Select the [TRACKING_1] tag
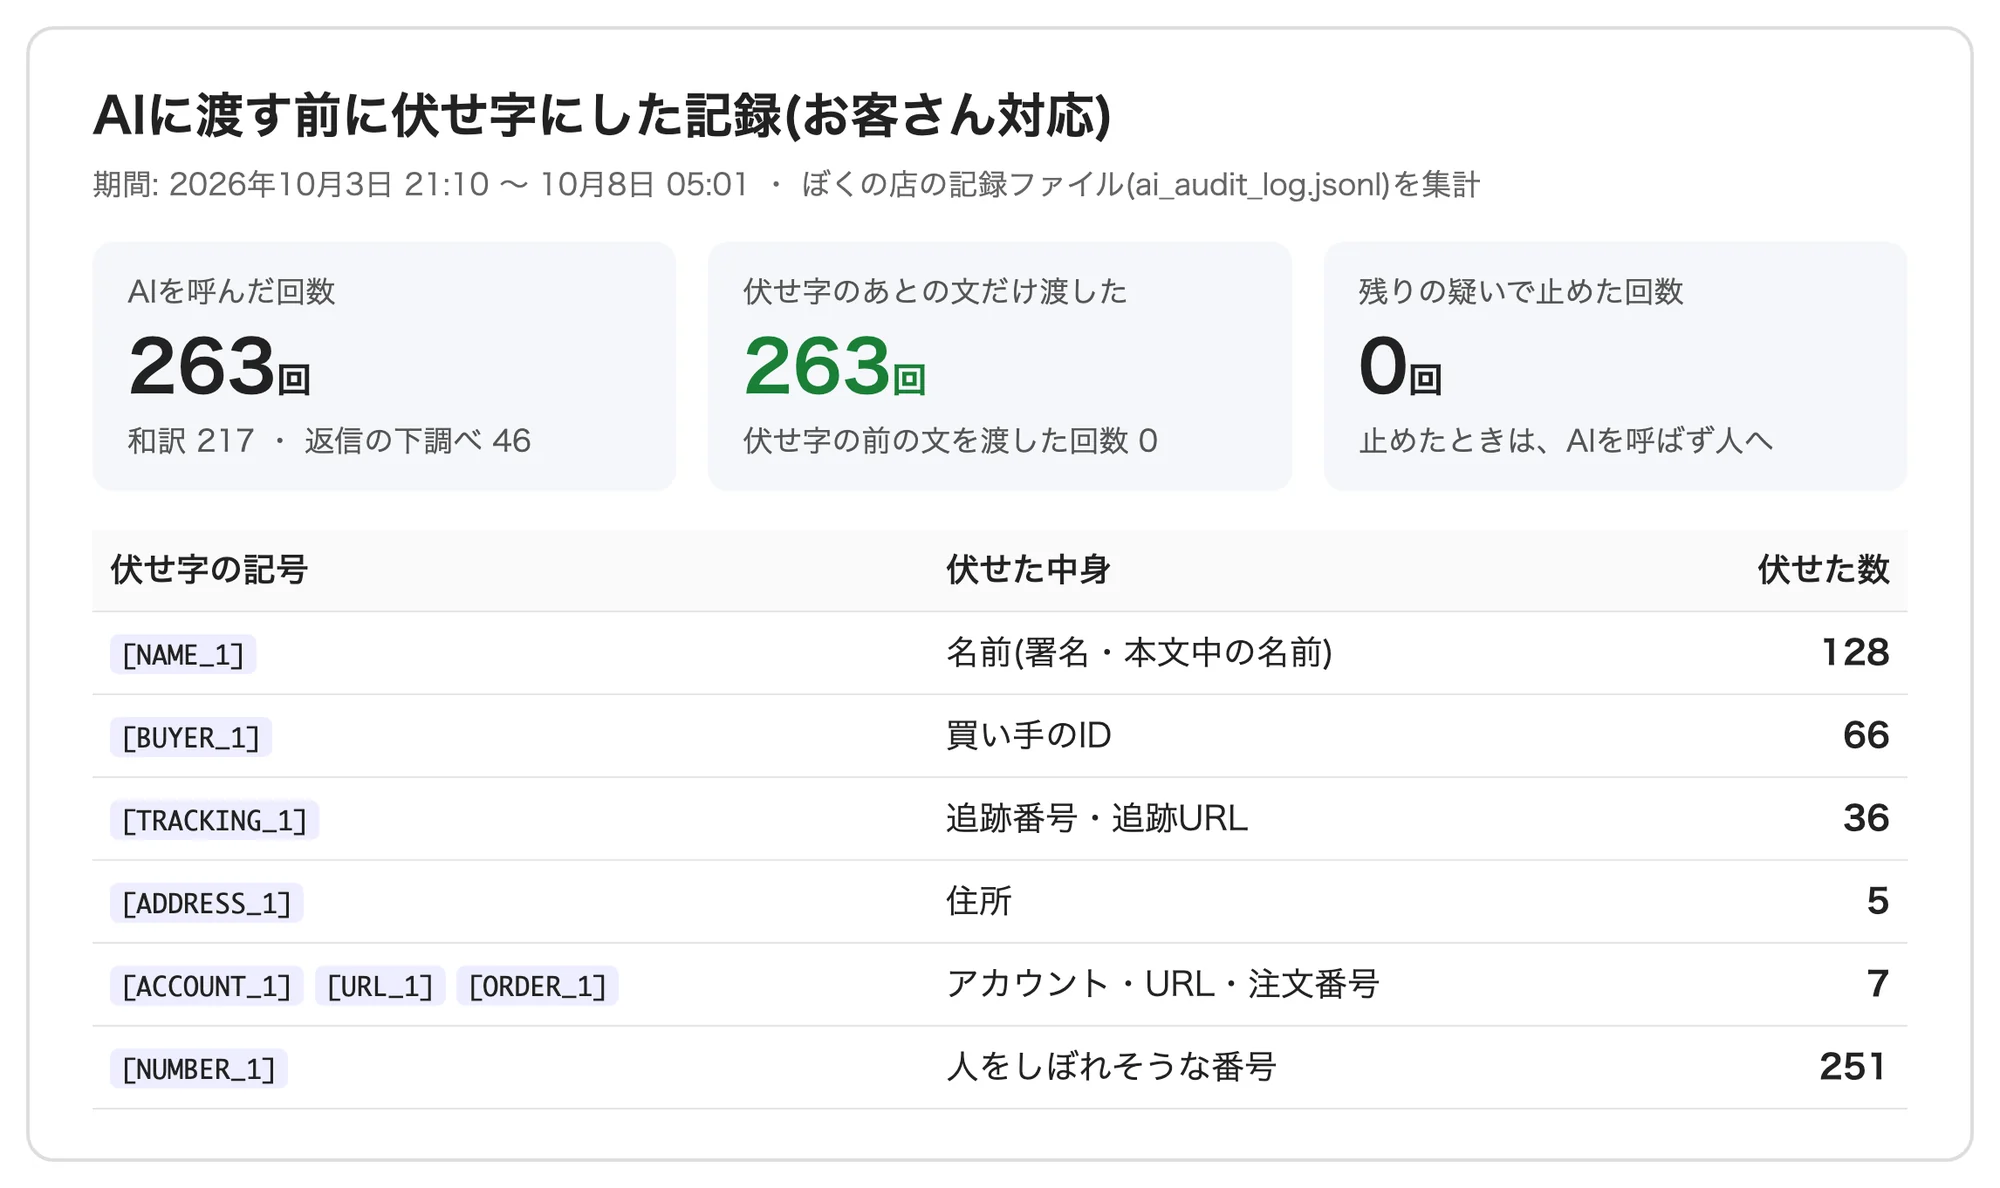2000x1188 pixels. tap(214, 820)
